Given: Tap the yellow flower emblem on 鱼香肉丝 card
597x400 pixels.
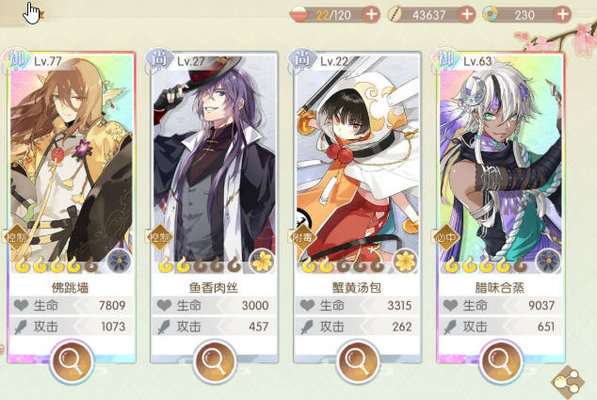Looking at the screenshot, I should tap(262, 261).
